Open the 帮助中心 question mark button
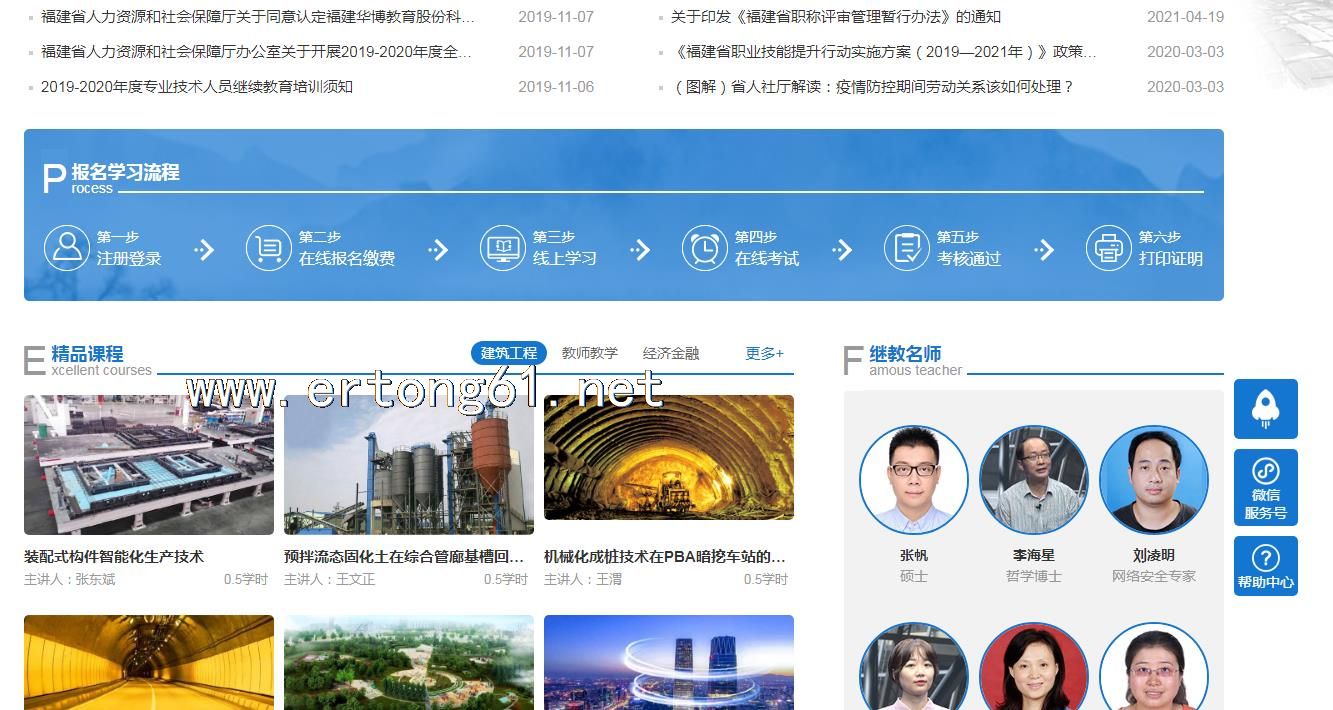The height and width of the screenshot is (710, 1333). tap(1265, 566)
